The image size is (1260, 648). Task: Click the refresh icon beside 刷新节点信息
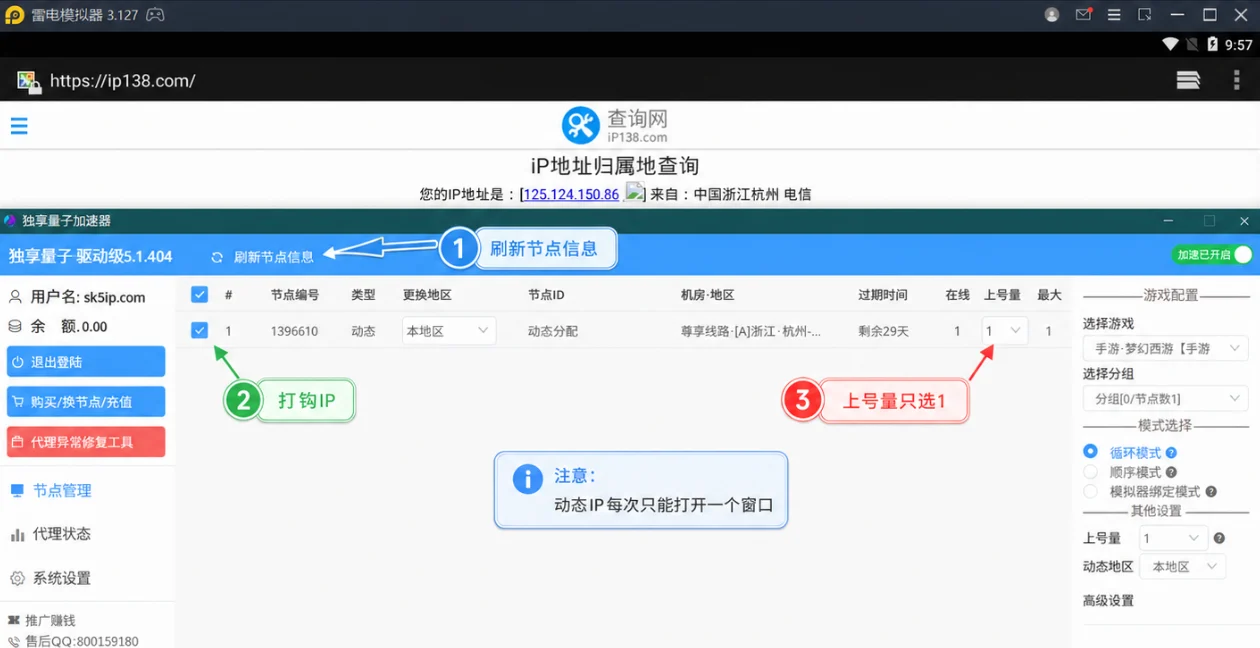[x=217, y=257]
